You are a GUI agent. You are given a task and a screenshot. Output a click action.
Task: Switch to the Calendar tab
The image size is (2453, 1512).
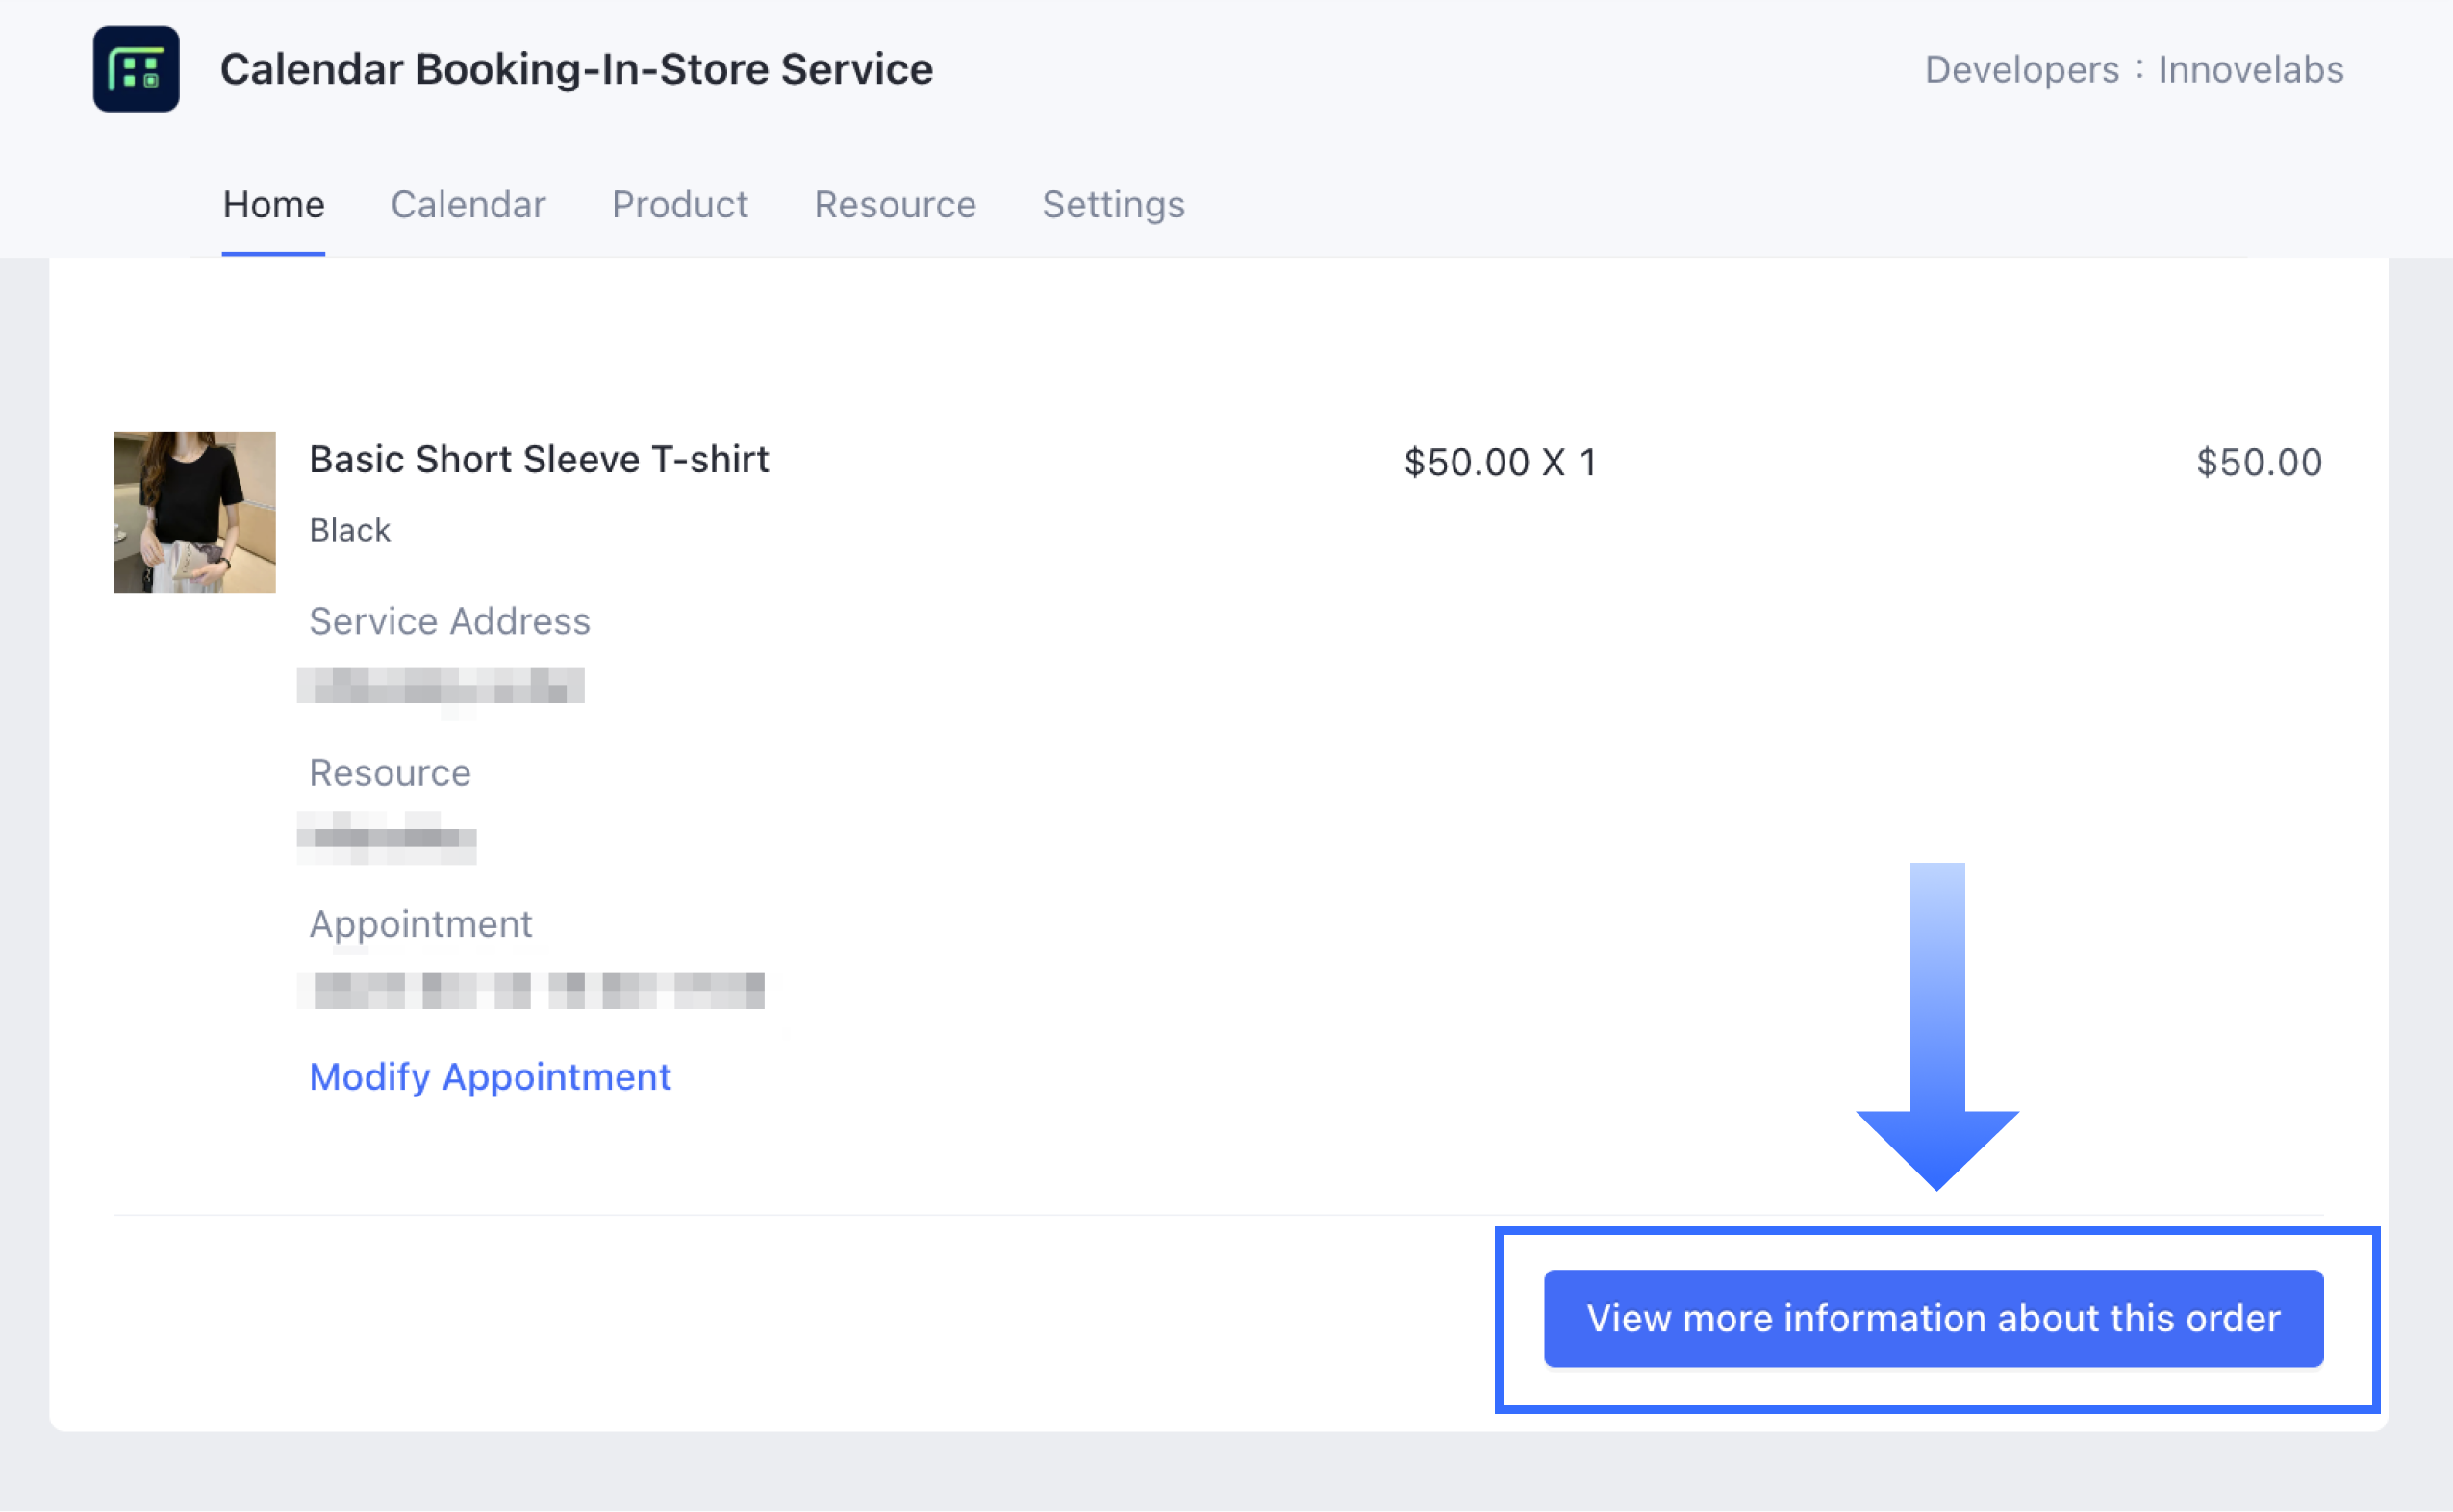click(468, 205)
